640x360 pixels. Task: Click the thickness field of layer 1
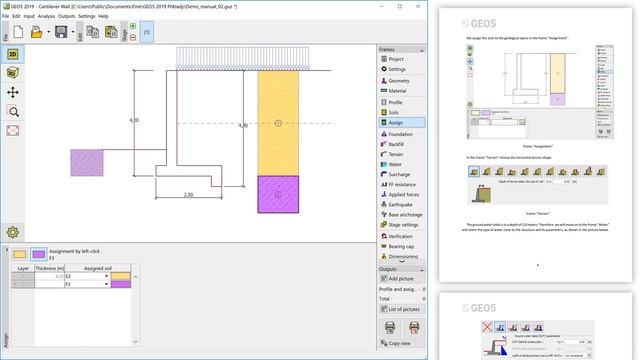[49, 276]
